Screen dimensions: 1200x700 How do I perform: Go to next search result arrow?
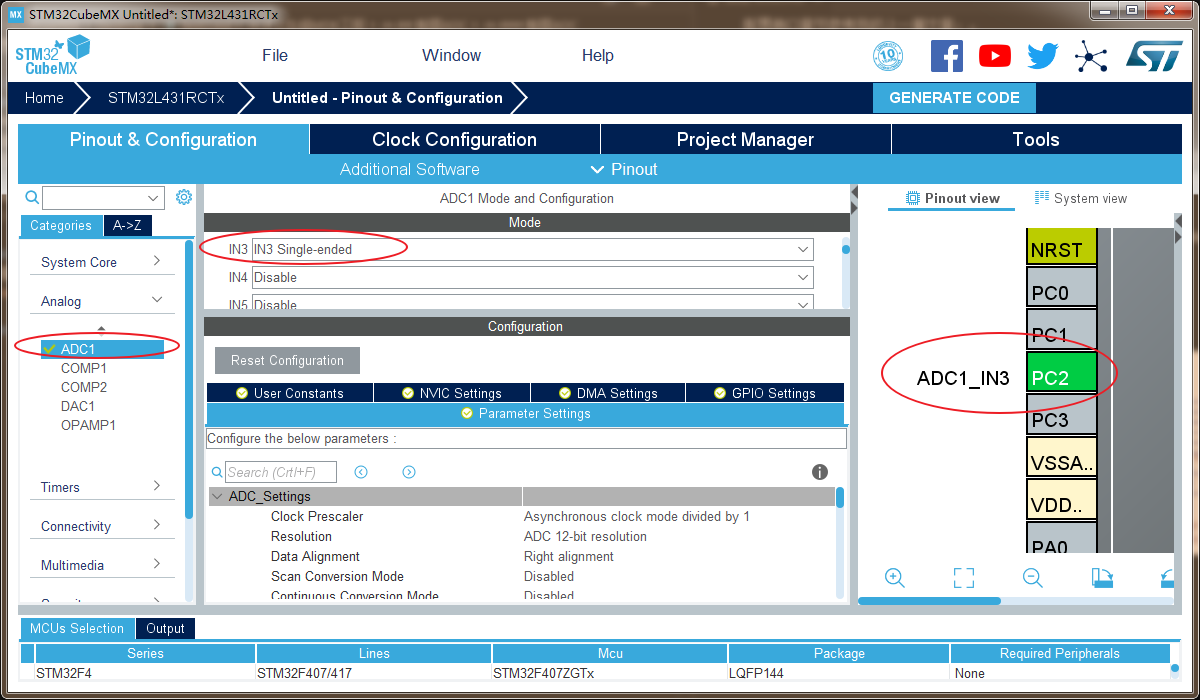409,472
